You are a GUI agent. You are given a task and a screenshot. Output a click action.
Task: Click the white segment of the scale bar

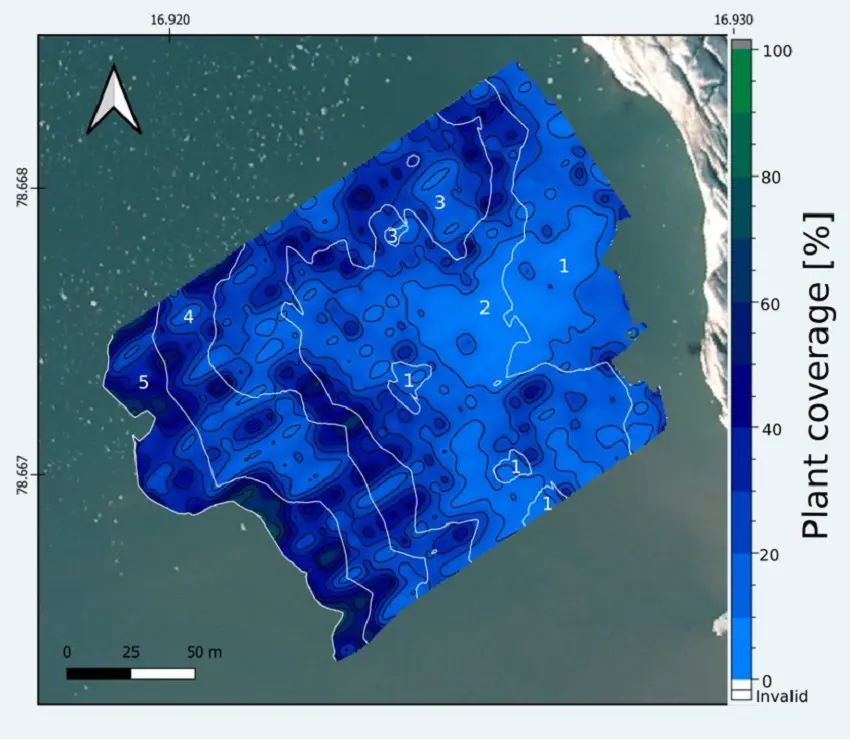click(x=163, y=673)
